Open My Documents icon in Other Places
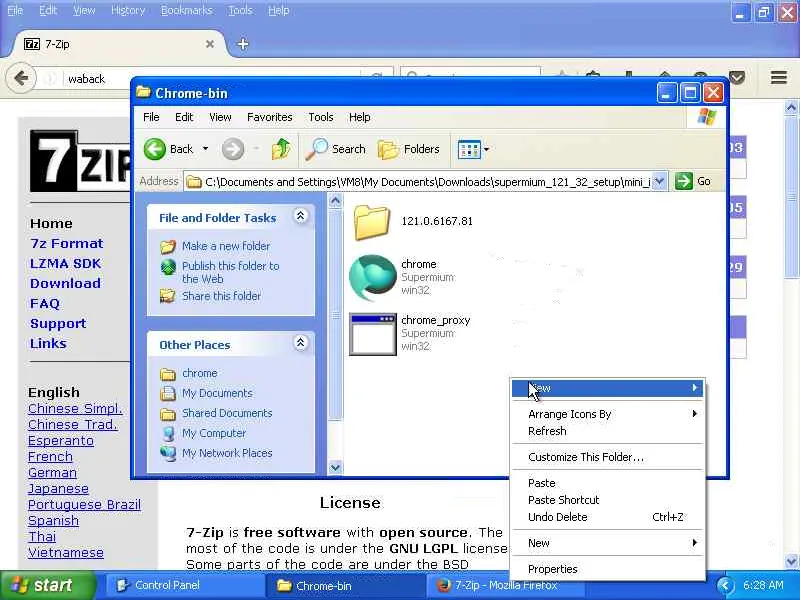Viewport: 800px width, 600px height. pos(168,393)
